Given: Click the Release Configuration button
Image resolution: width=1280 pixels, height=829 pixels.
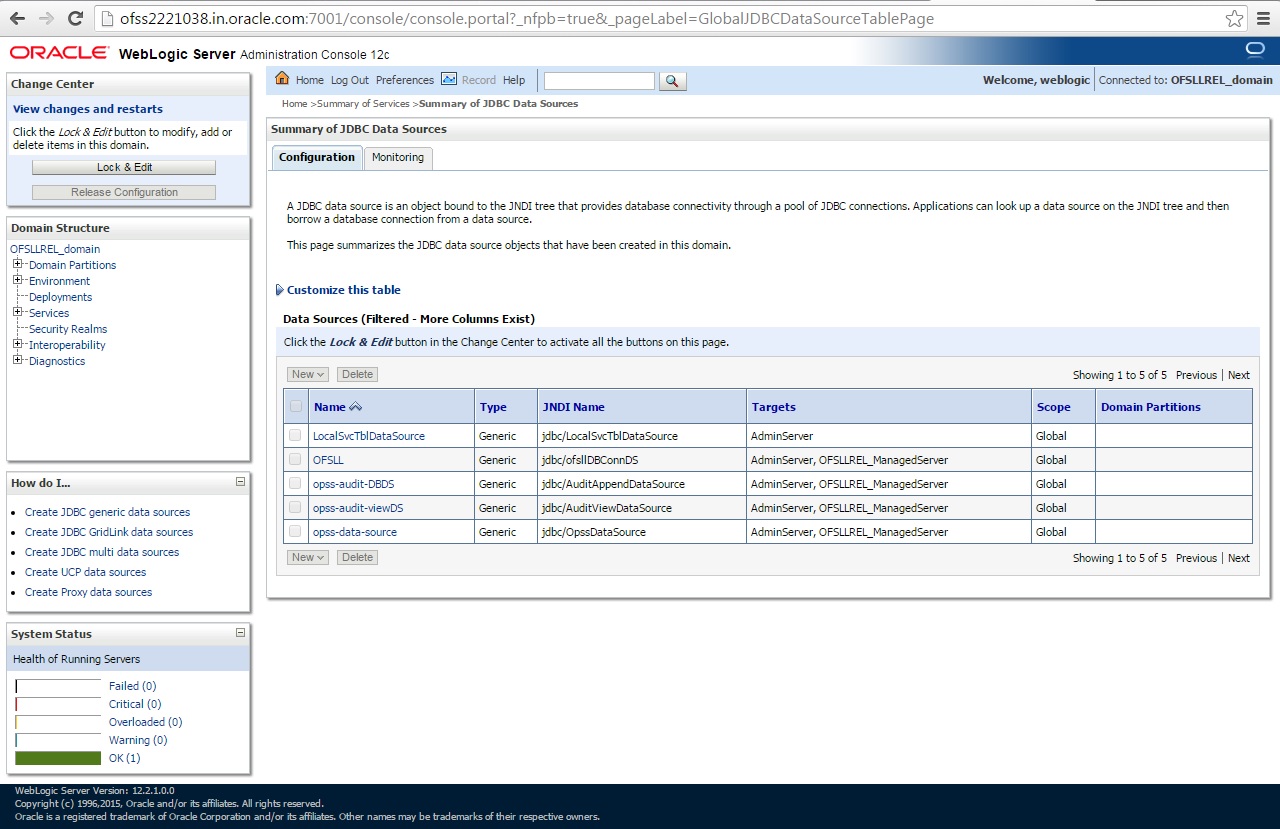Looking at the screenshot, I should coord(124,192).
